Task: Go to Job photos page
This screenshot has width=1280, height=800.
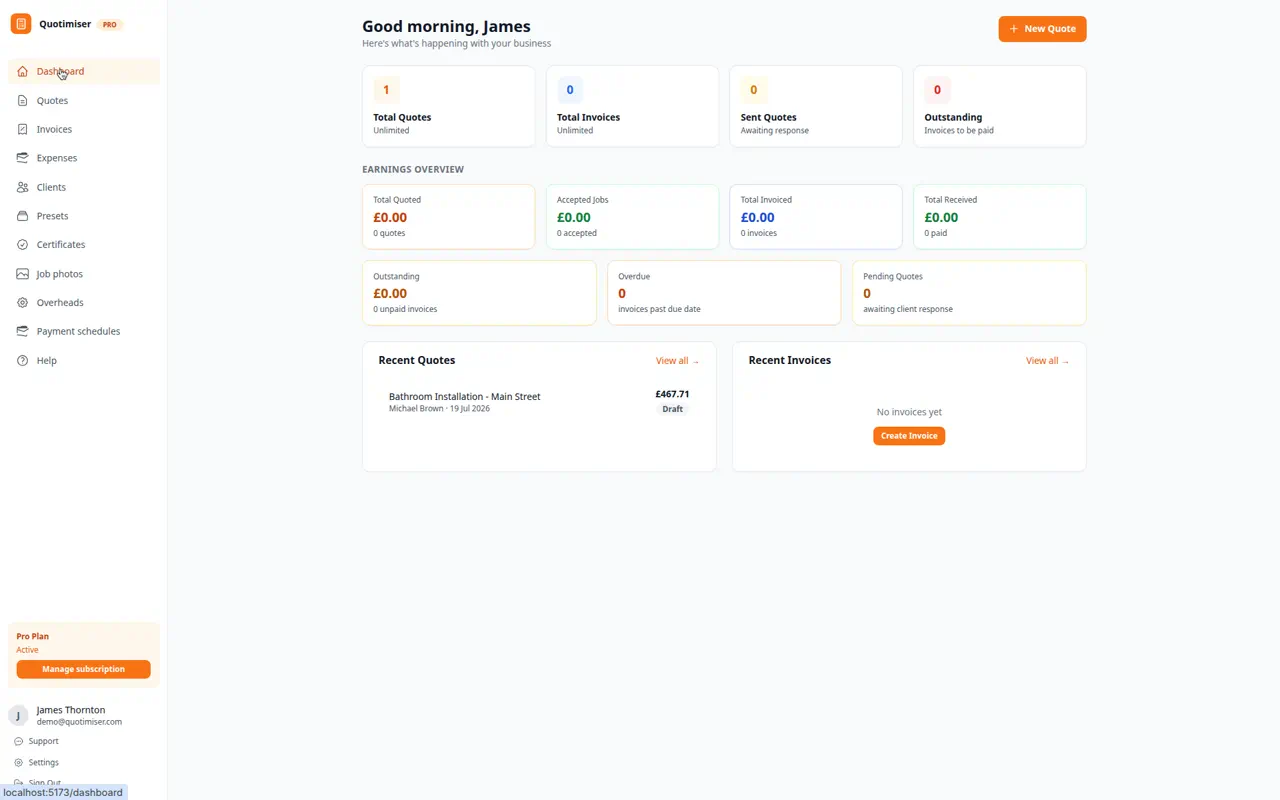Action: pyautogui.click(x=84, y=274)
